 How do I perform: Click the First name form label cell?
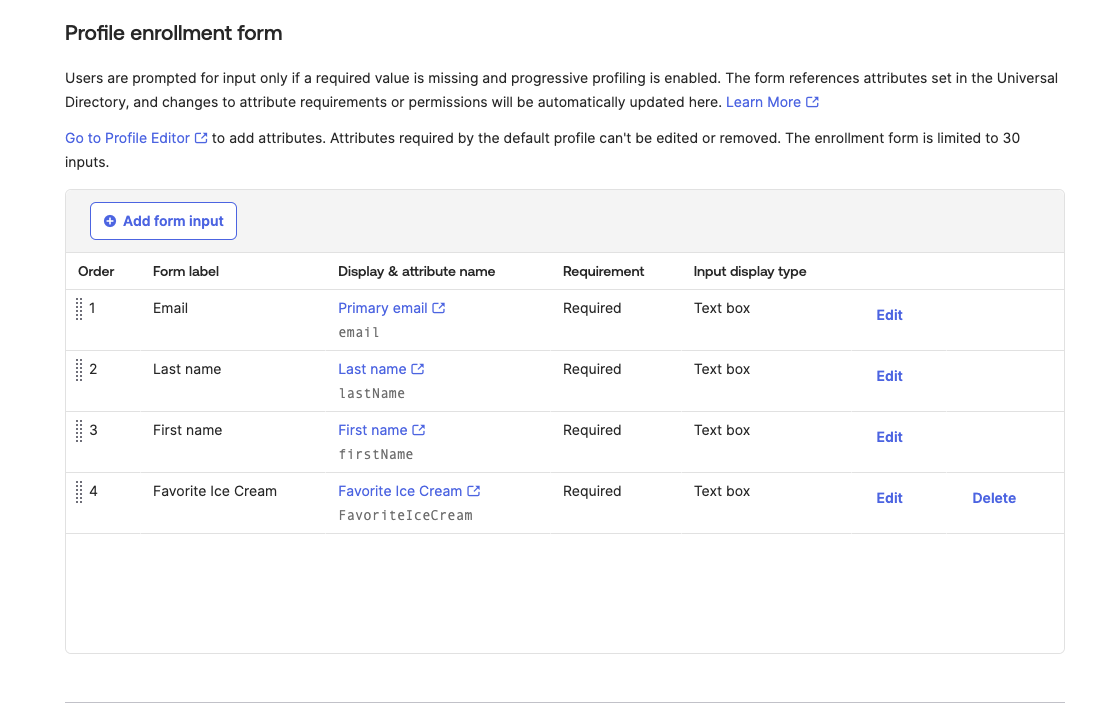tap(188, 430)
